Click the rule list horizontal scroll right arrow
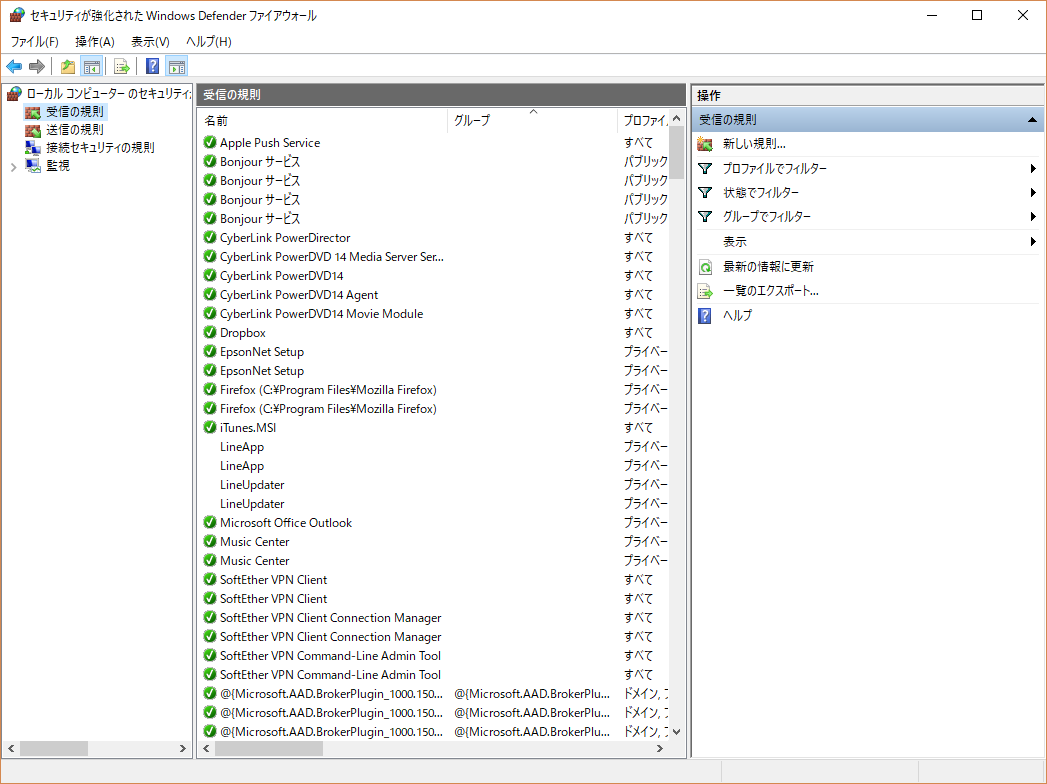 click(660, 749)
